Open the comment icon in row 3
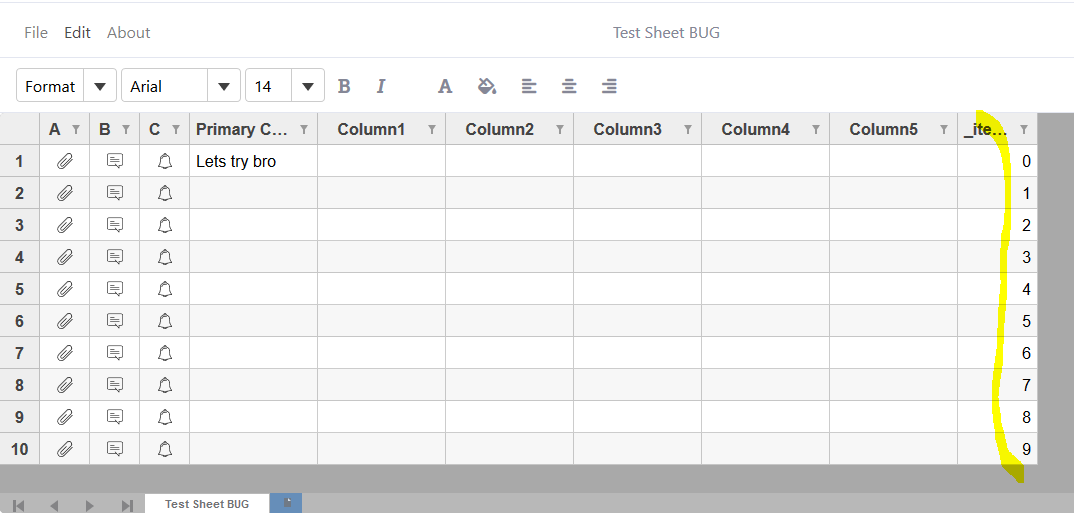This screenshot has height=527, width=1074. 115,225
